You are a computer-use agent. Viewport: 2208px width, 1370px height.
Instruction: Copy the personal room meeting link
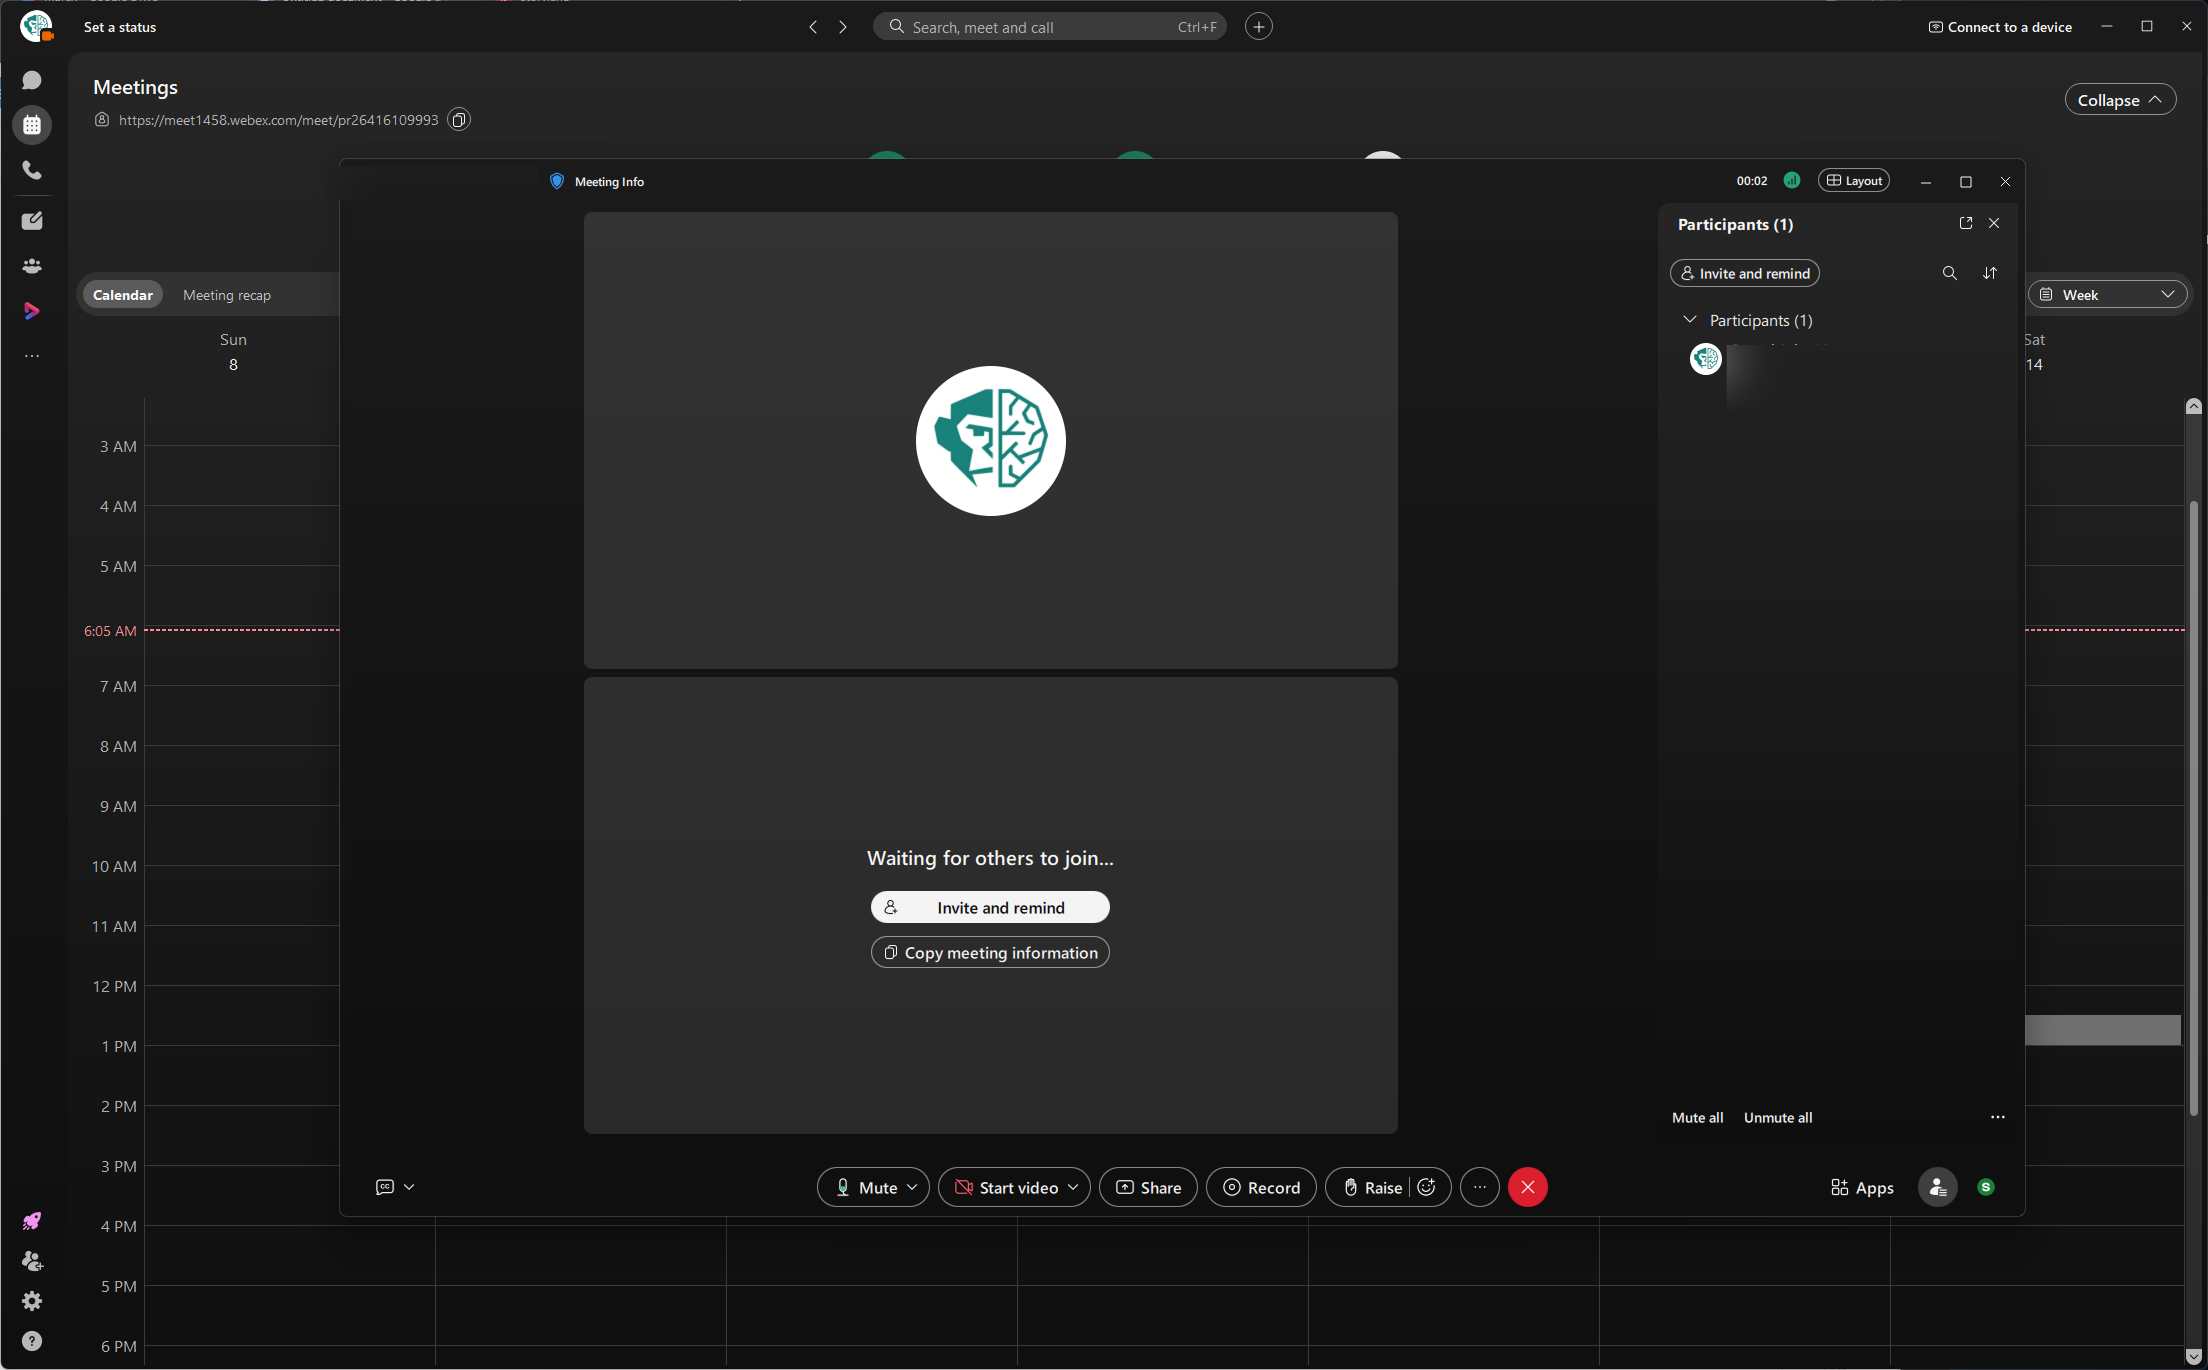pos(459,120)
